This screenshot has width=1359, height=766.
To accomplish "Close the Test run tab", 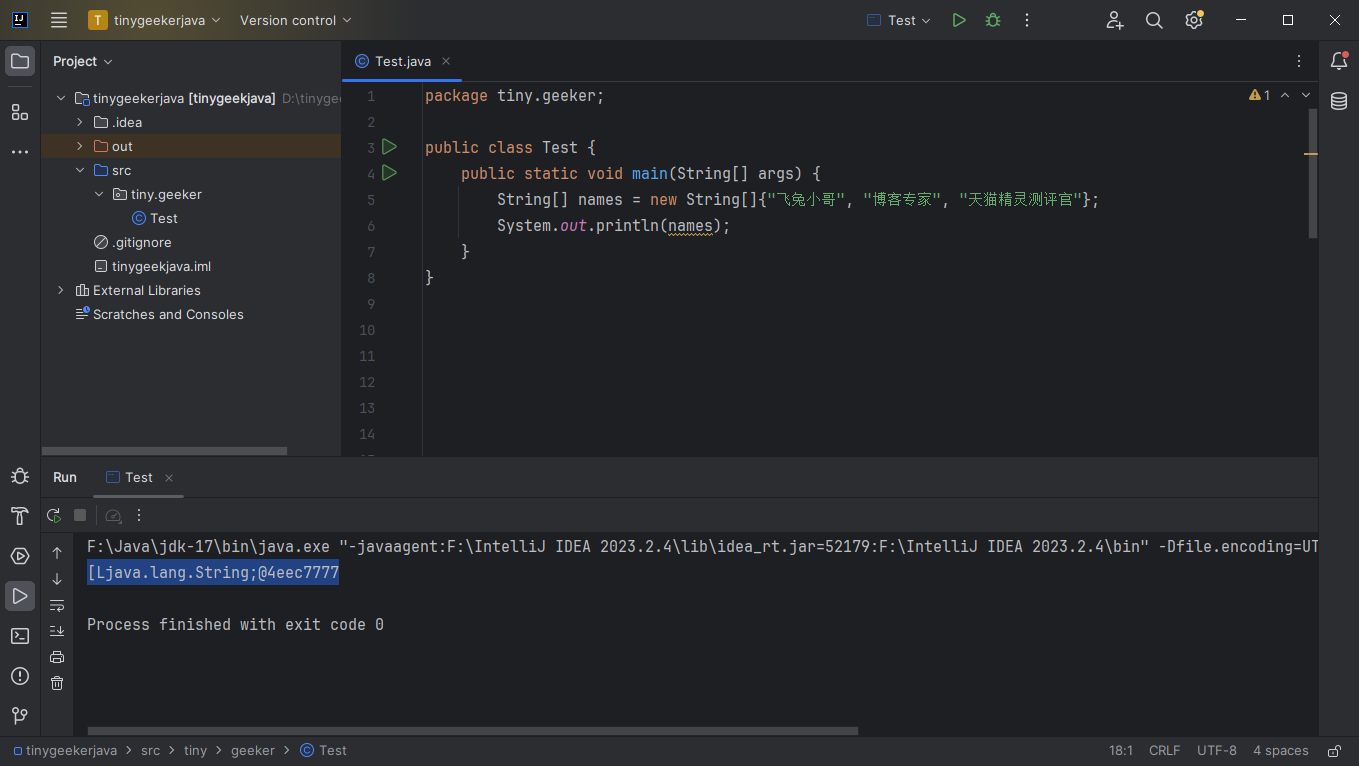I will 169,478.
